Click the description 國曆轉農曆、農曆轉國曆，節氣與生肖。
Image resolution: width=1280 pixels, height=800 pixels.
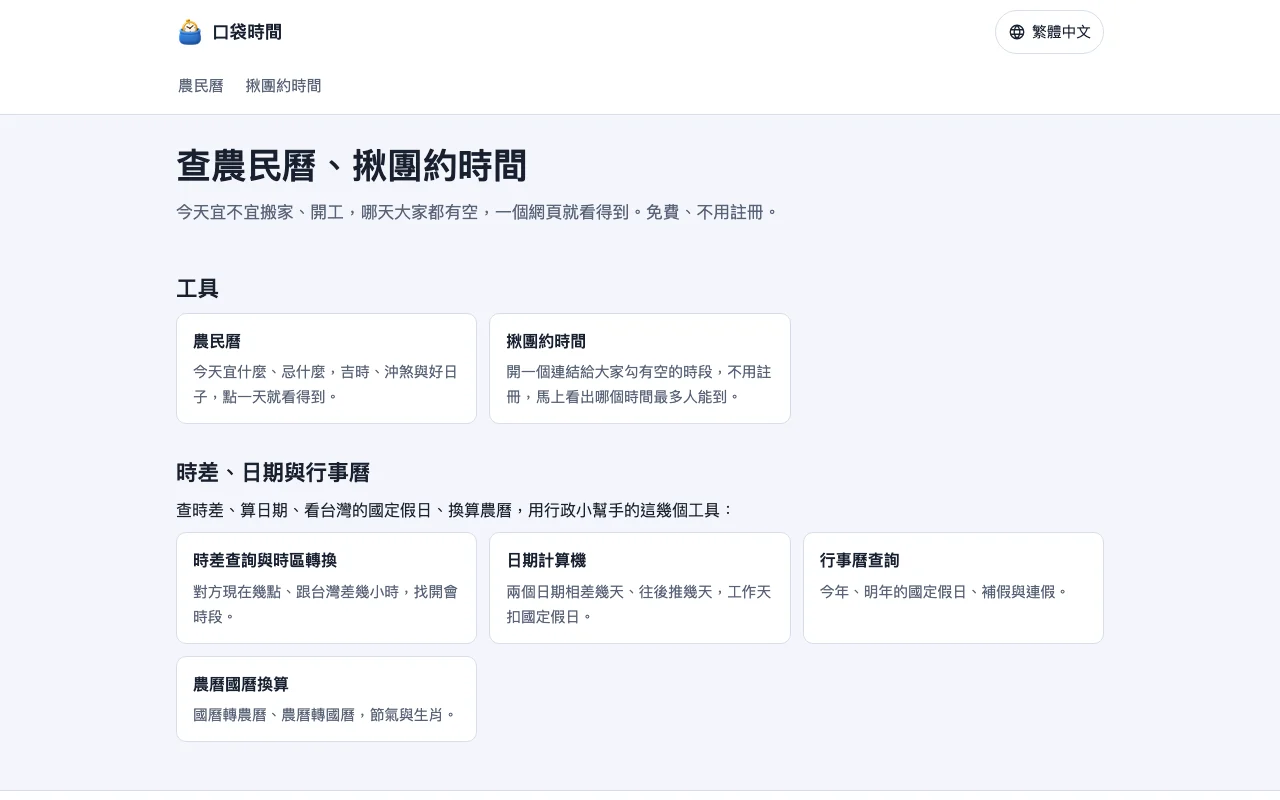point(325,715)
